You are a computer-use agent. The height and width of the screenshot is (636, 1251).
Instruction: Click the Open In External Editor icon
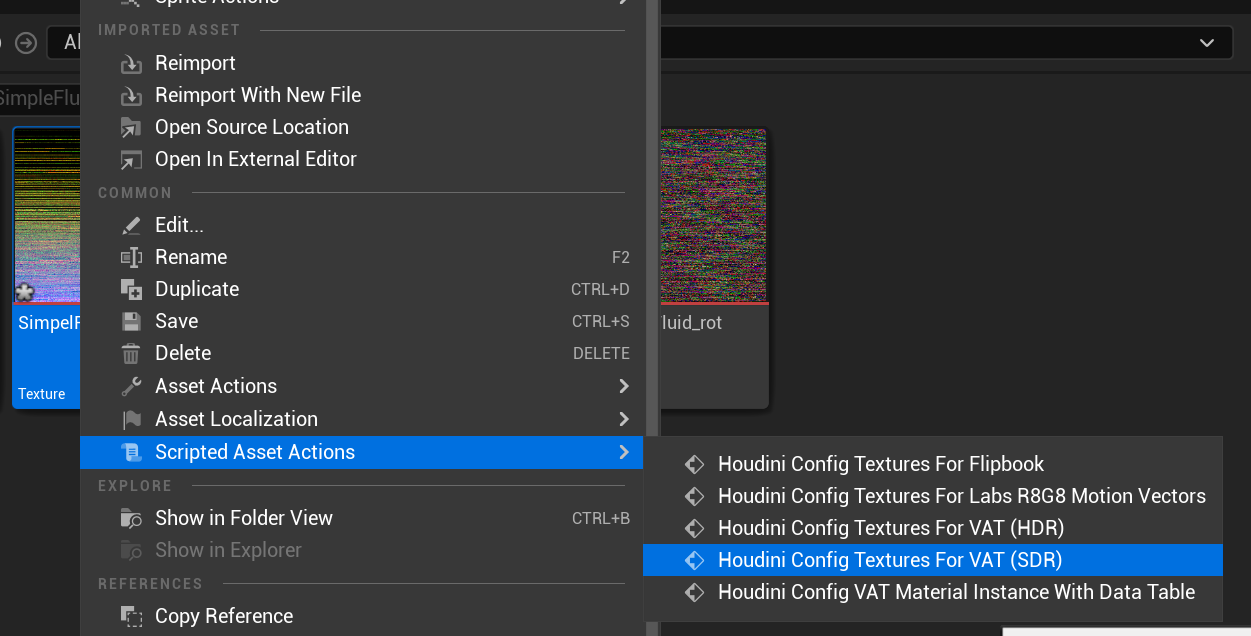(x=131, y=160)
